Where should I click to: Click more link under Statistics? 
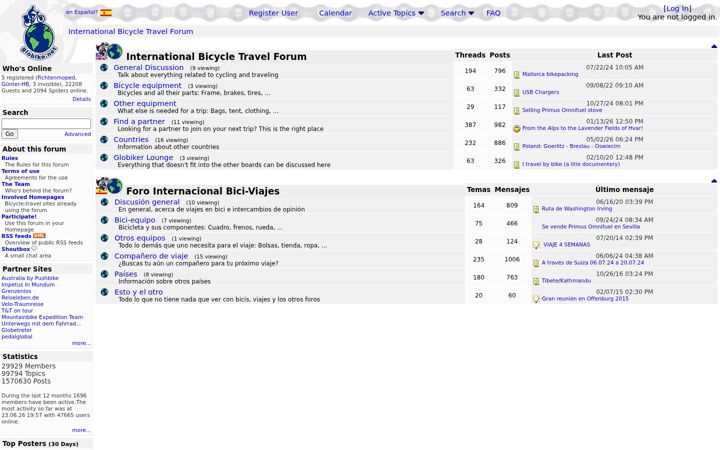click(81, 431)
